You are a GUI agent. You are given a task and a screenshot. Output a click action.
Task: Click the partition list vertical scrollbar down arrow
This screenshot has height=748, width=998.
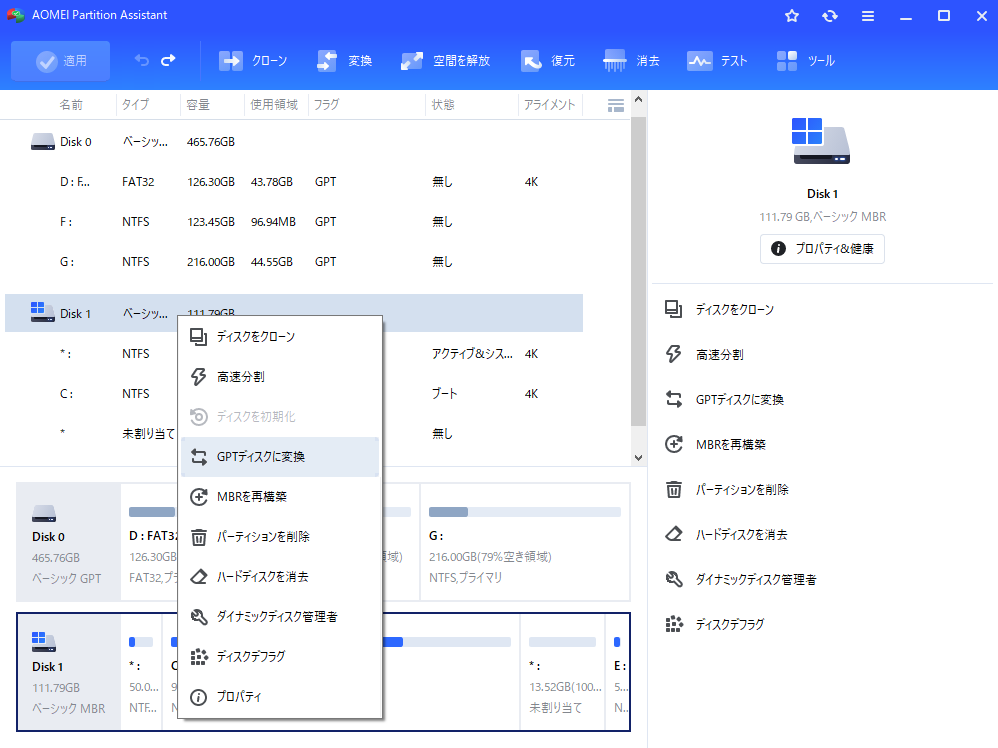[x=639, y=457]
